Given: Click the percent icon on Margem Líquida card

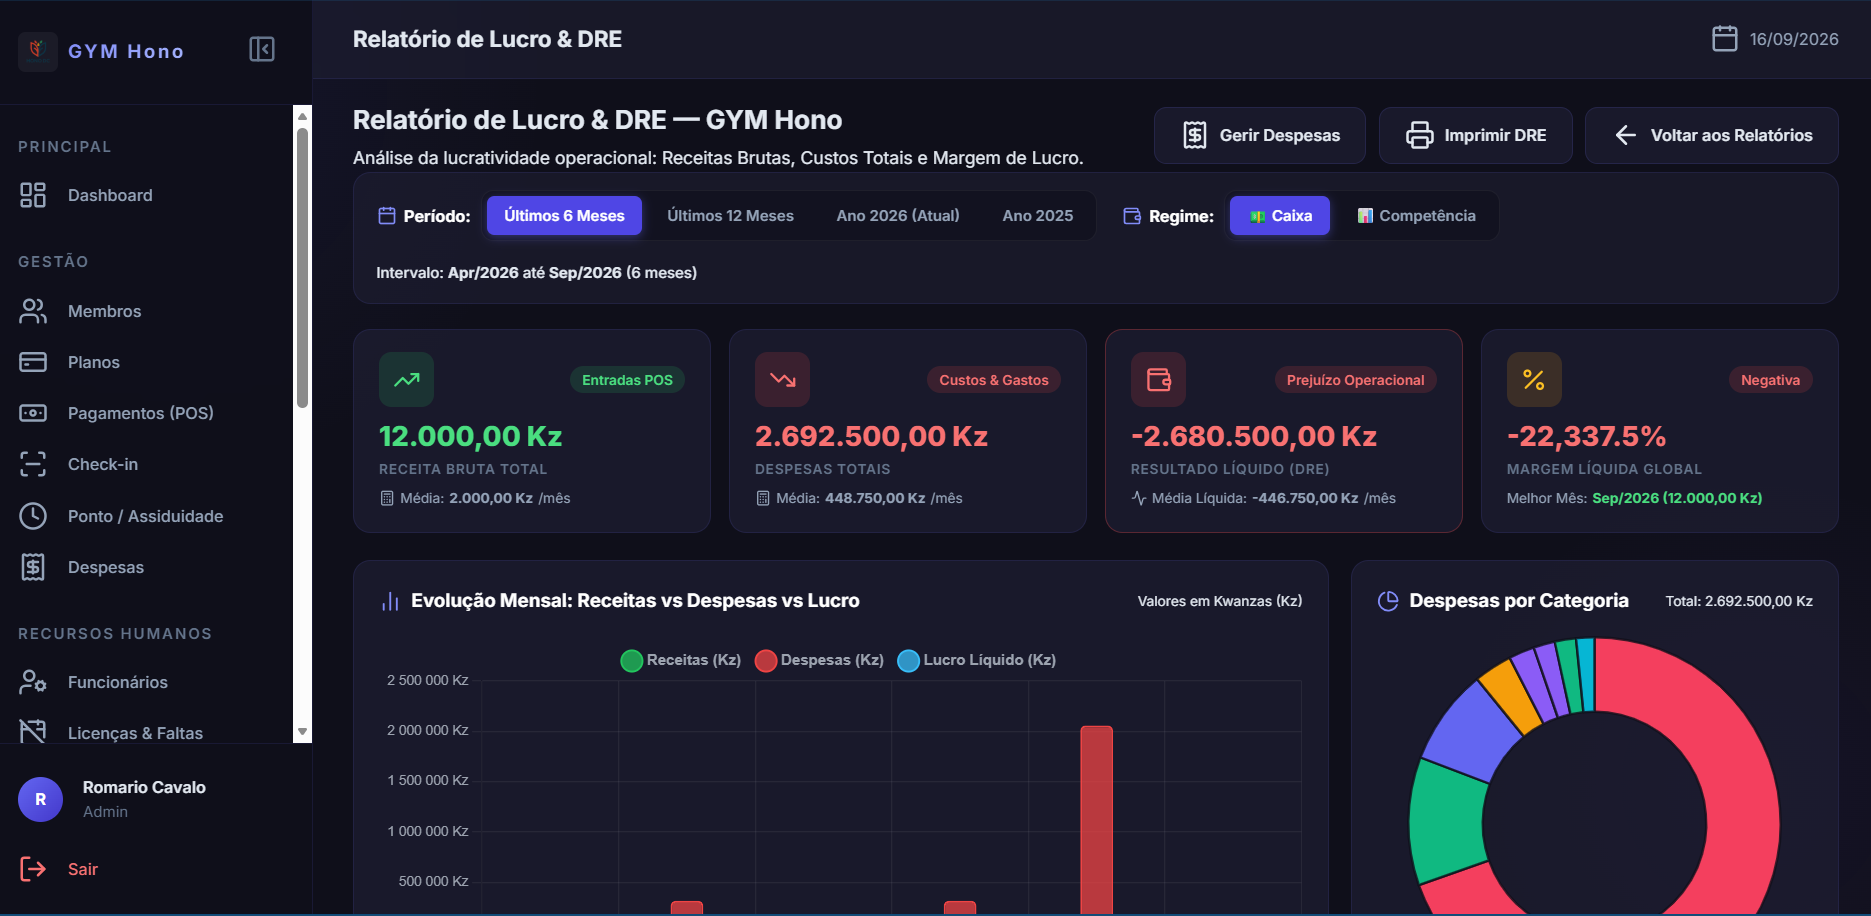Looking at the screenshot, I should [1534, 380].
